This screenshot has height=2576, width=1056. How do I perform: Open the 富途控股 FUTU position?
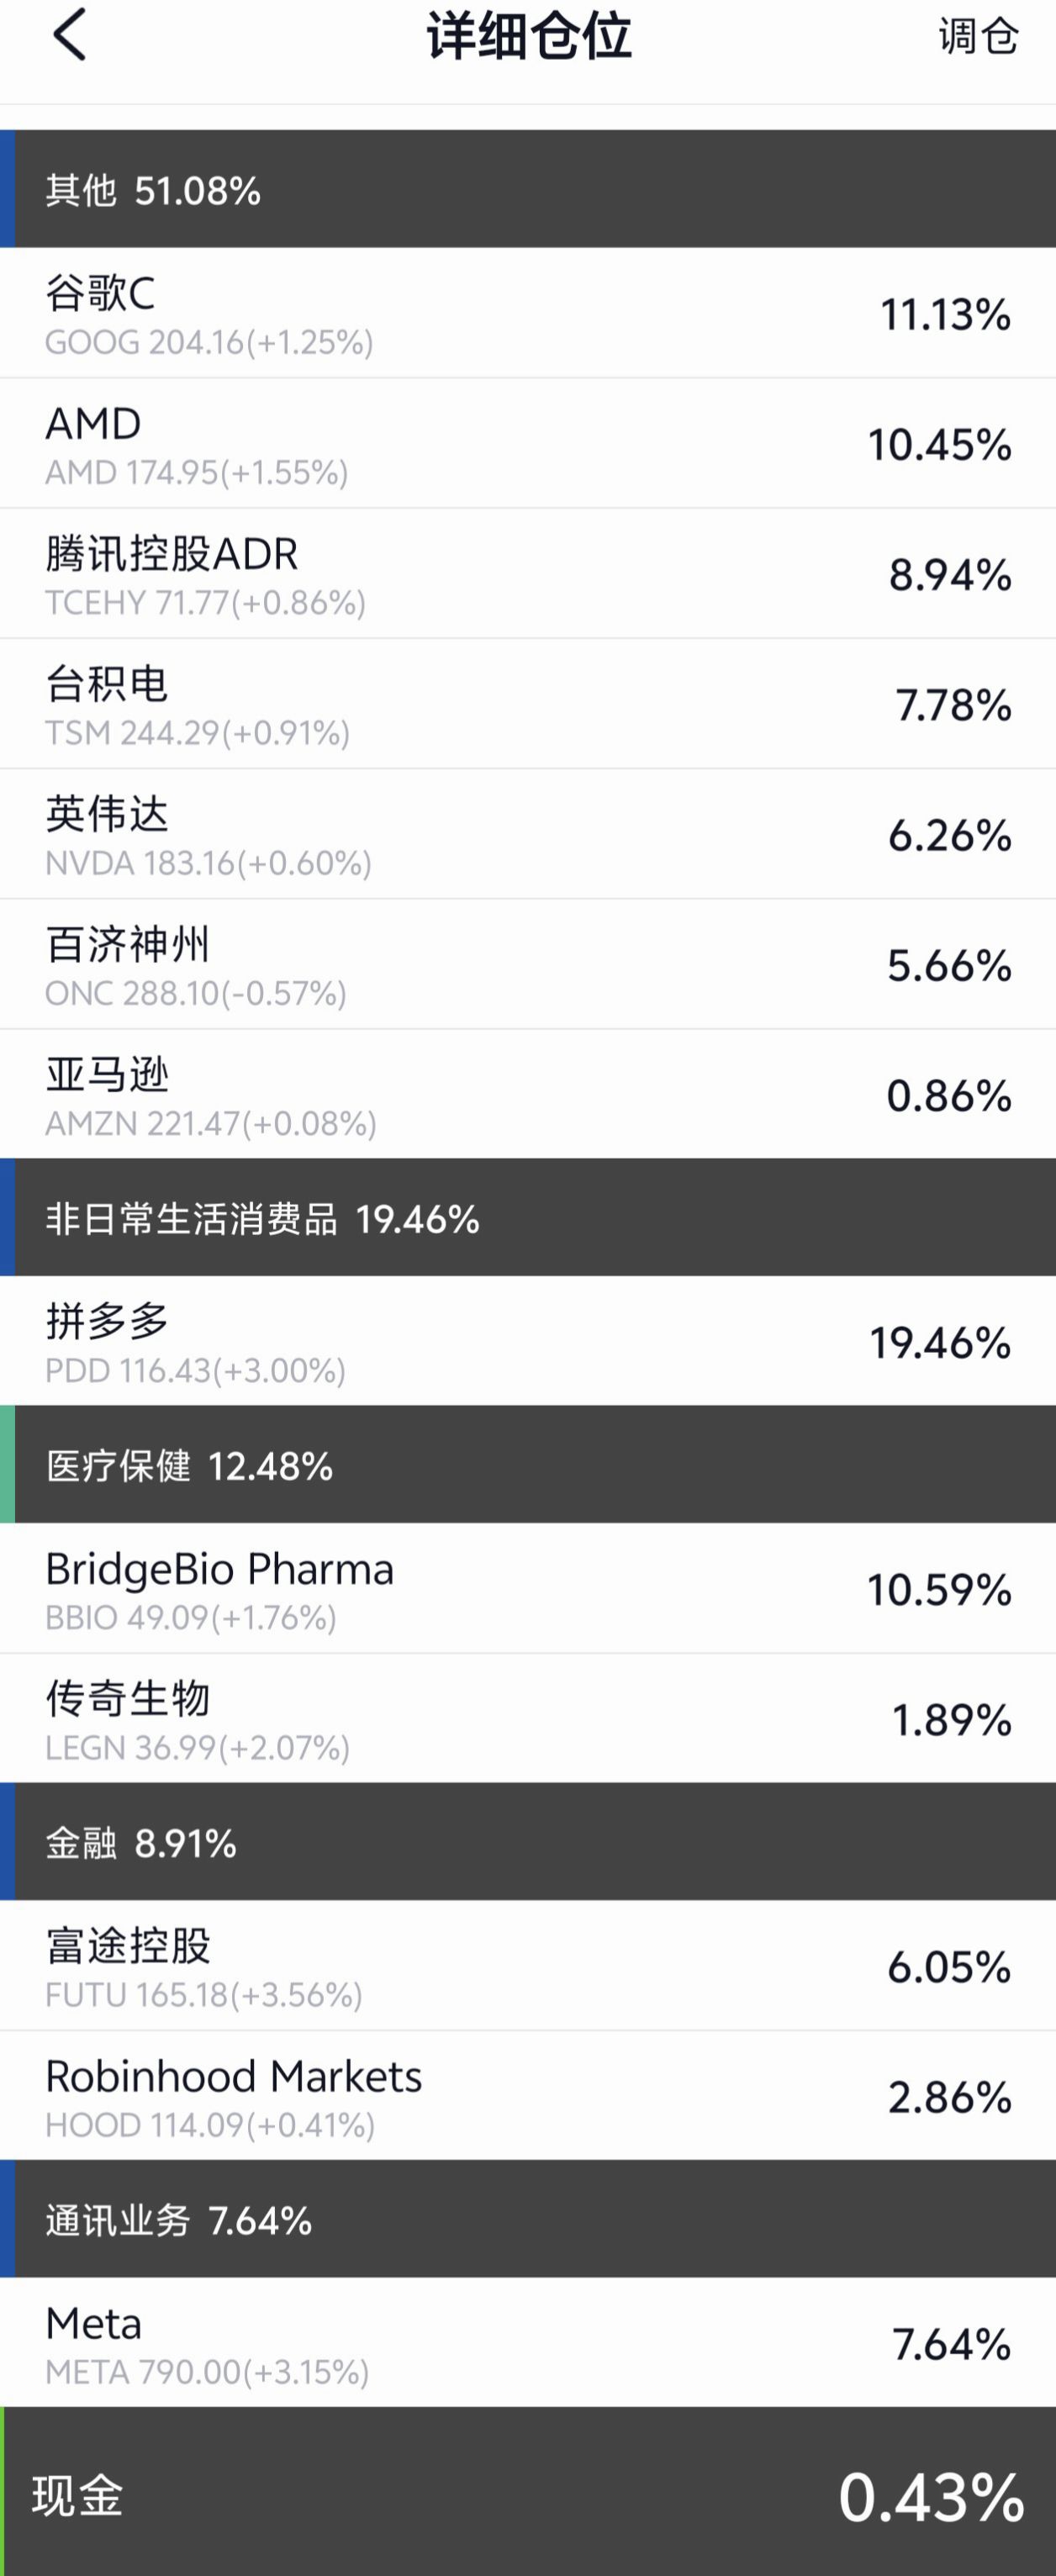(x=528, y=1965)
